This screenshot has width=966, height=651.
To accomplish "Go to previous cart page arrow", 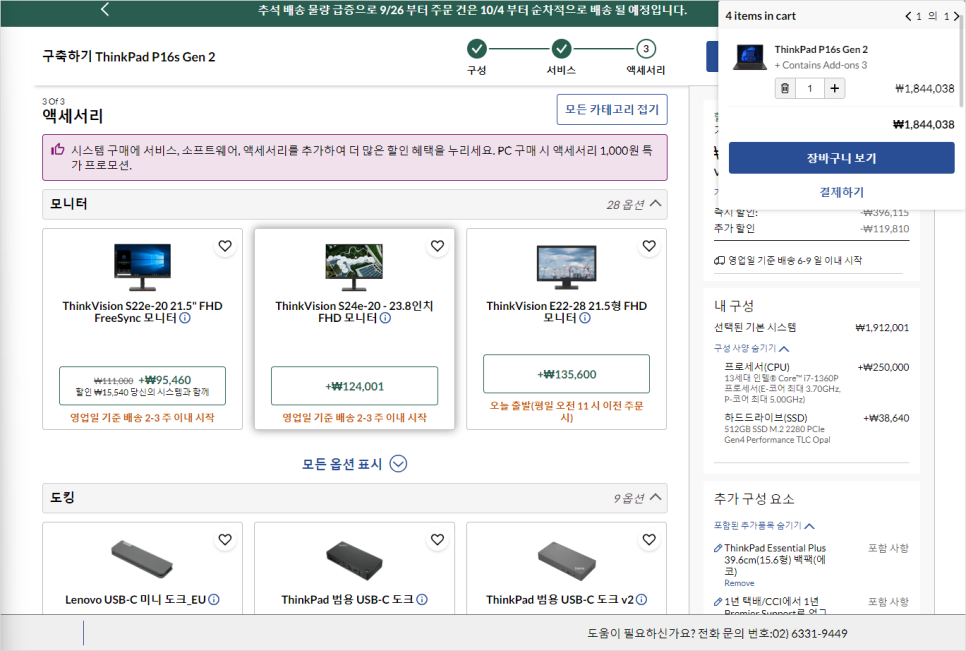I will click(908, 16).
